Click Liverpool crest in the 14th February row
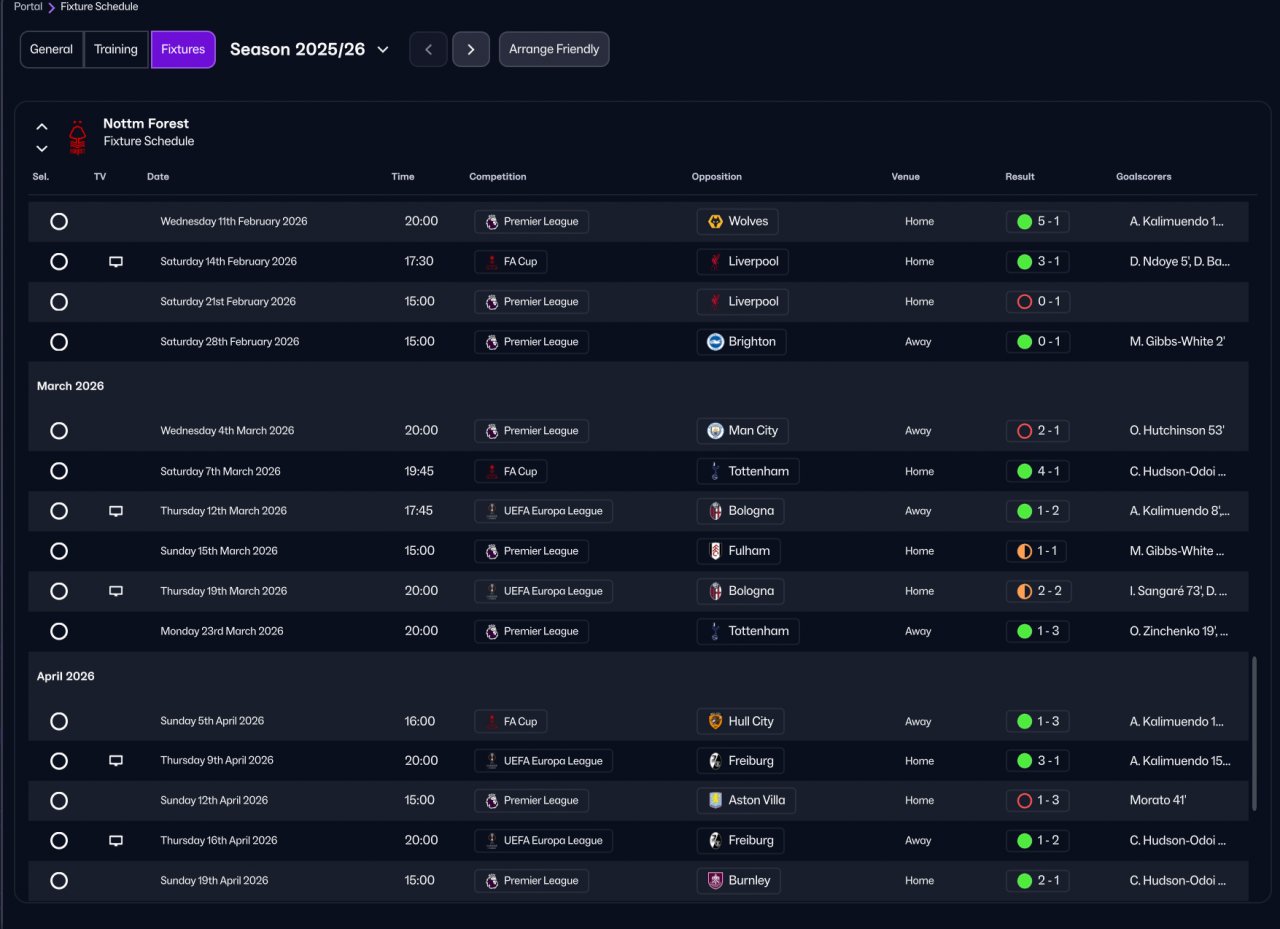The image size is (1280, 929). [715, 262]
